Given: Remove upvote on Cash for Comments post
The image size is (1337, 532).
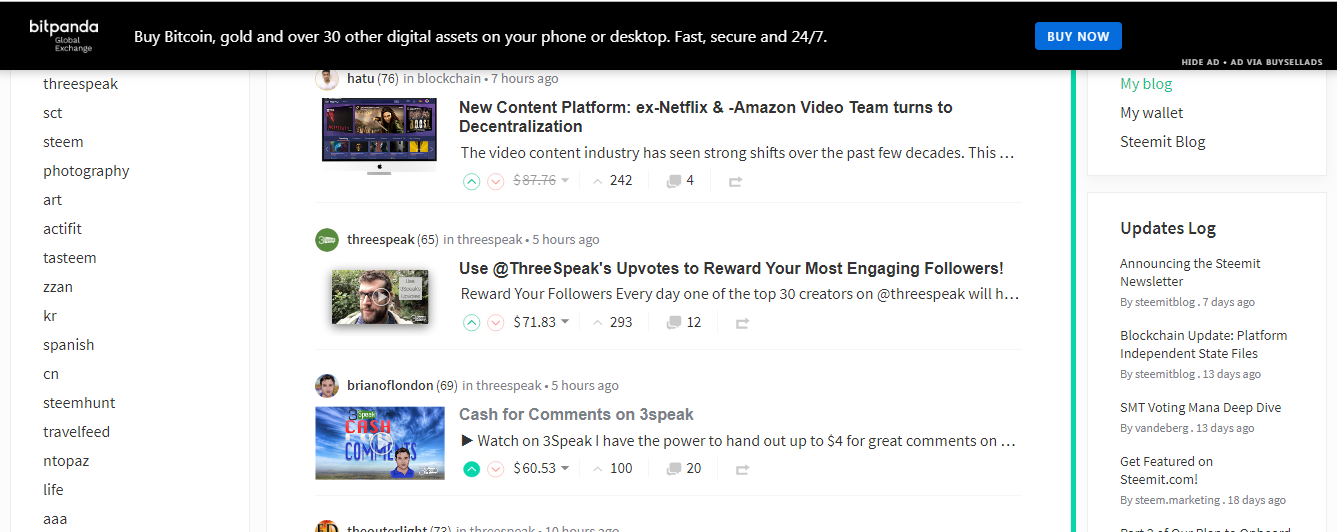Looking at the screenshot, I should pos(472,468).
